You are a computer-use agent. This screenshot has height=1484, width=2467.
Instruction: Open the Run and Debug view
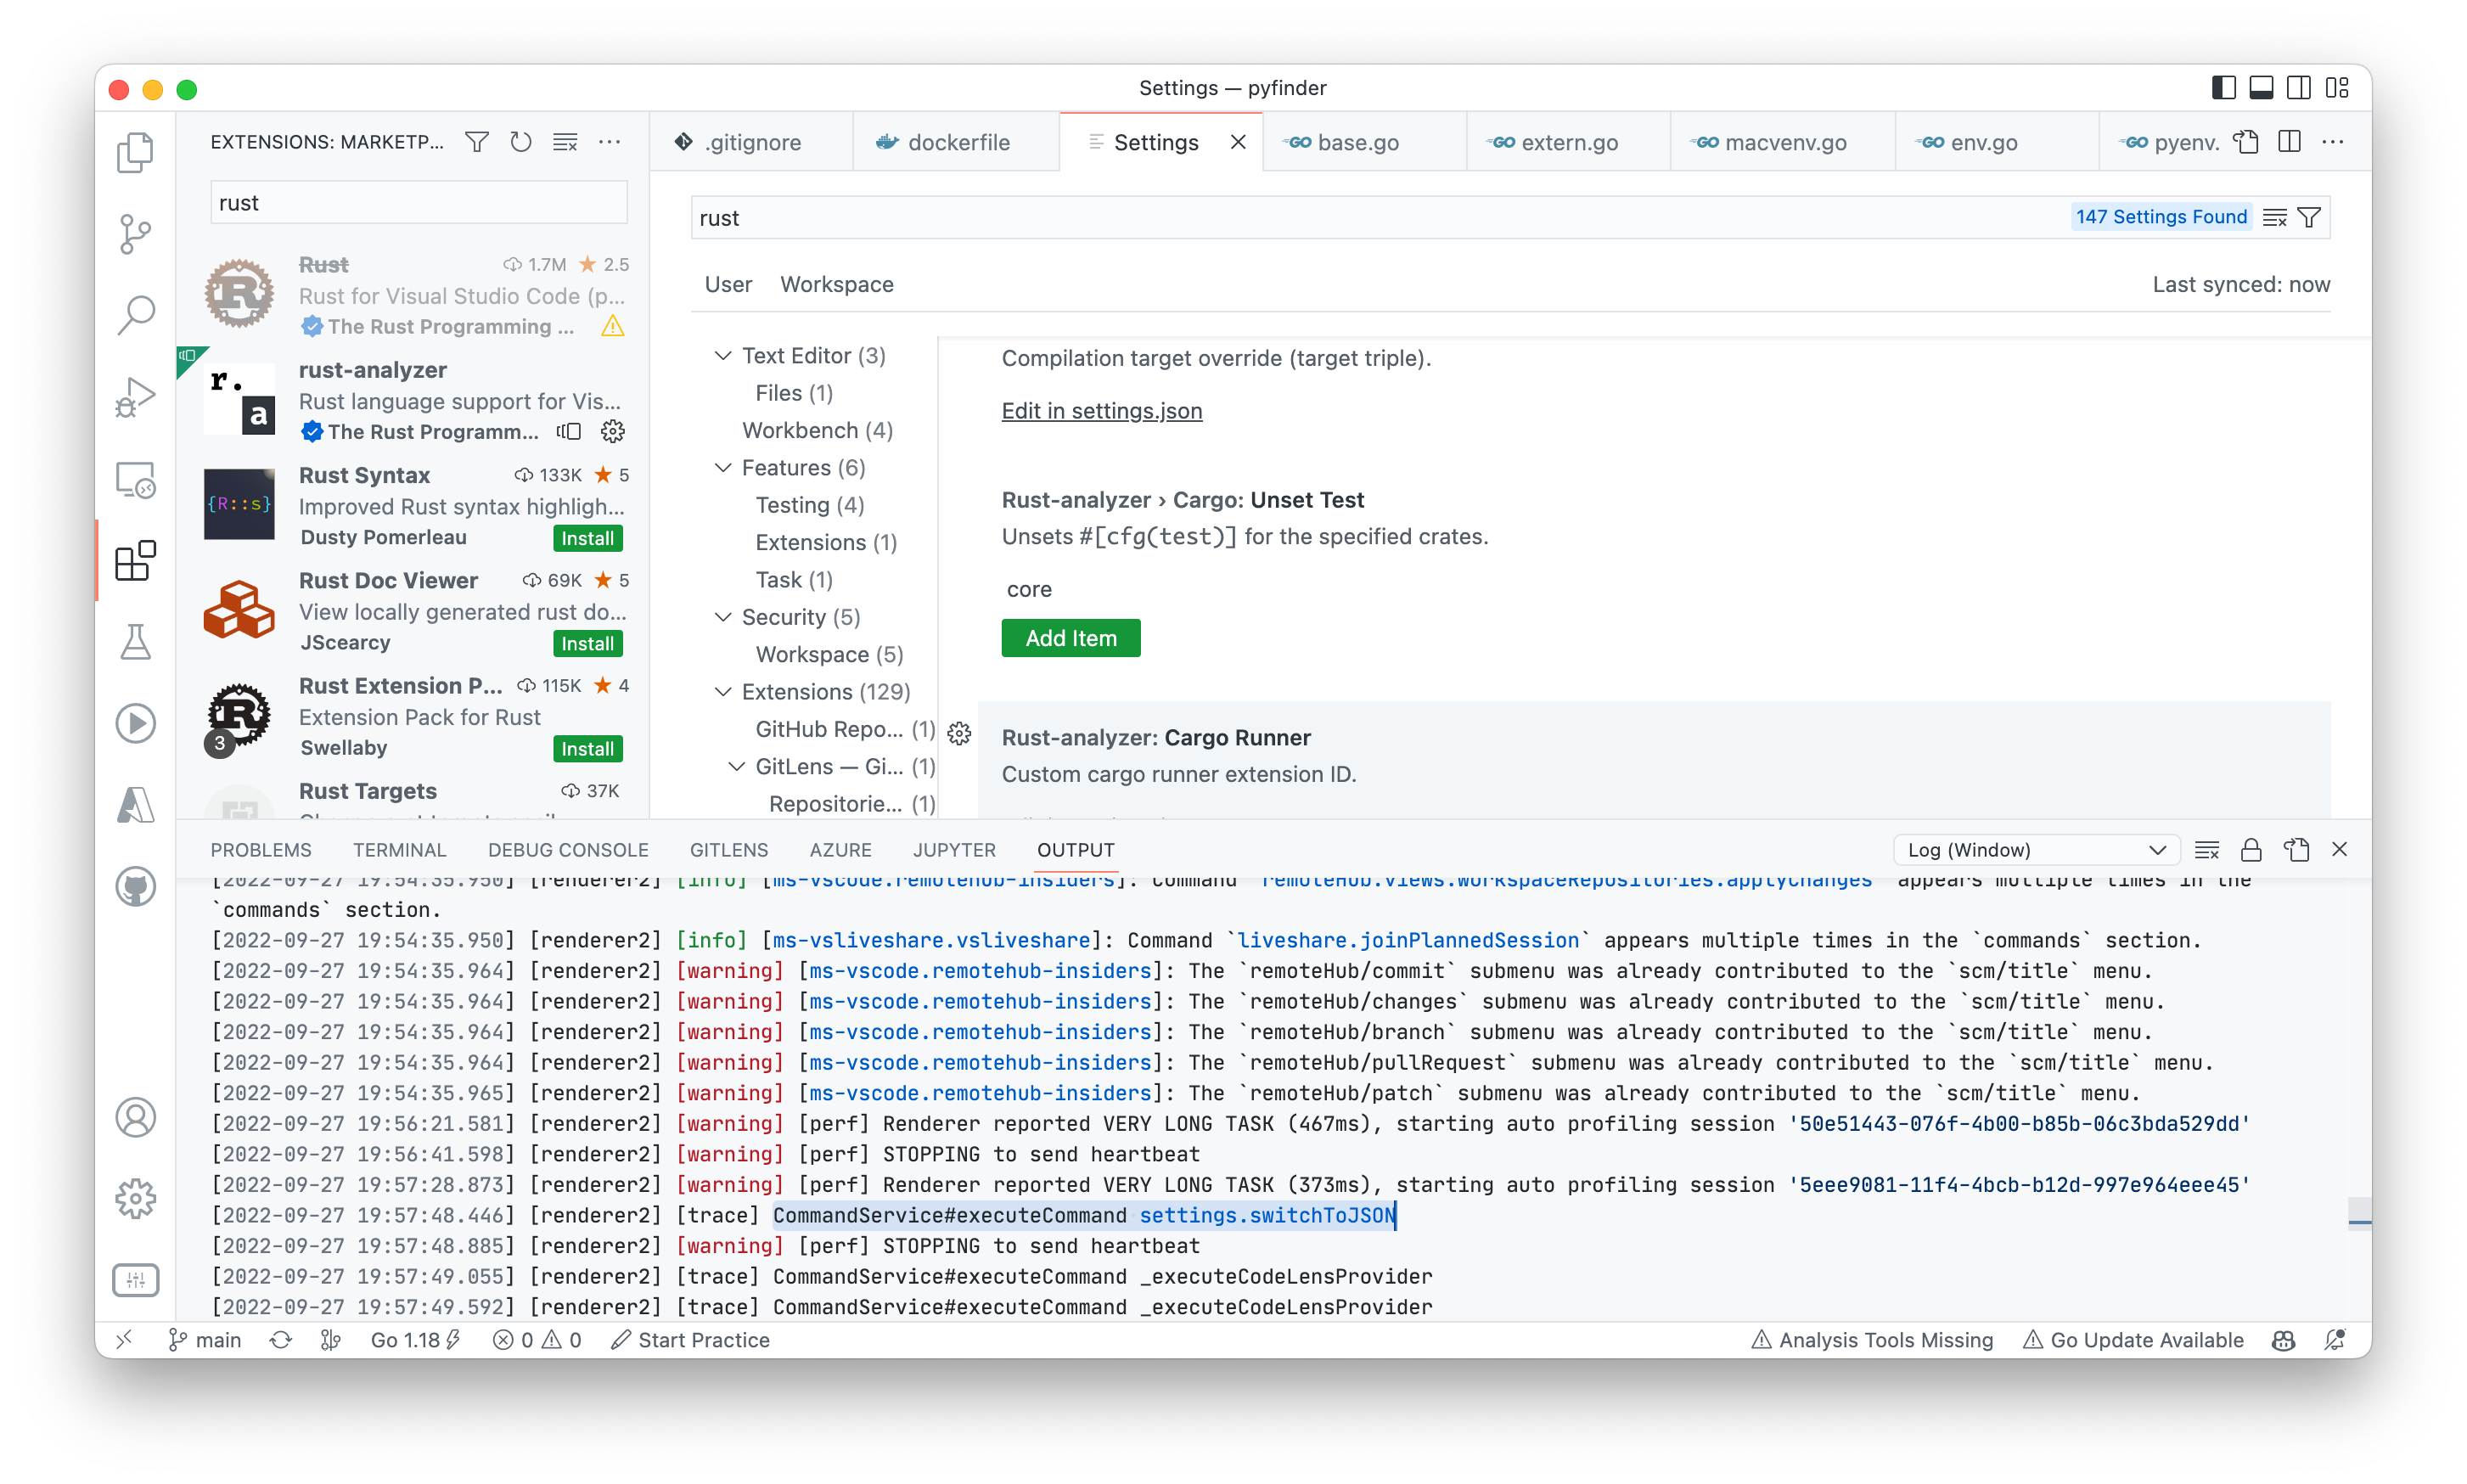pyautogui.click(x=135, y=397)
